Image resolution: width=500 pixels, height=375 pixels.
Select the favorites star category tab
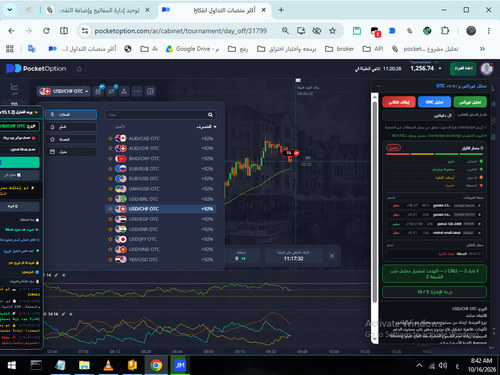(x=71, y=139)
